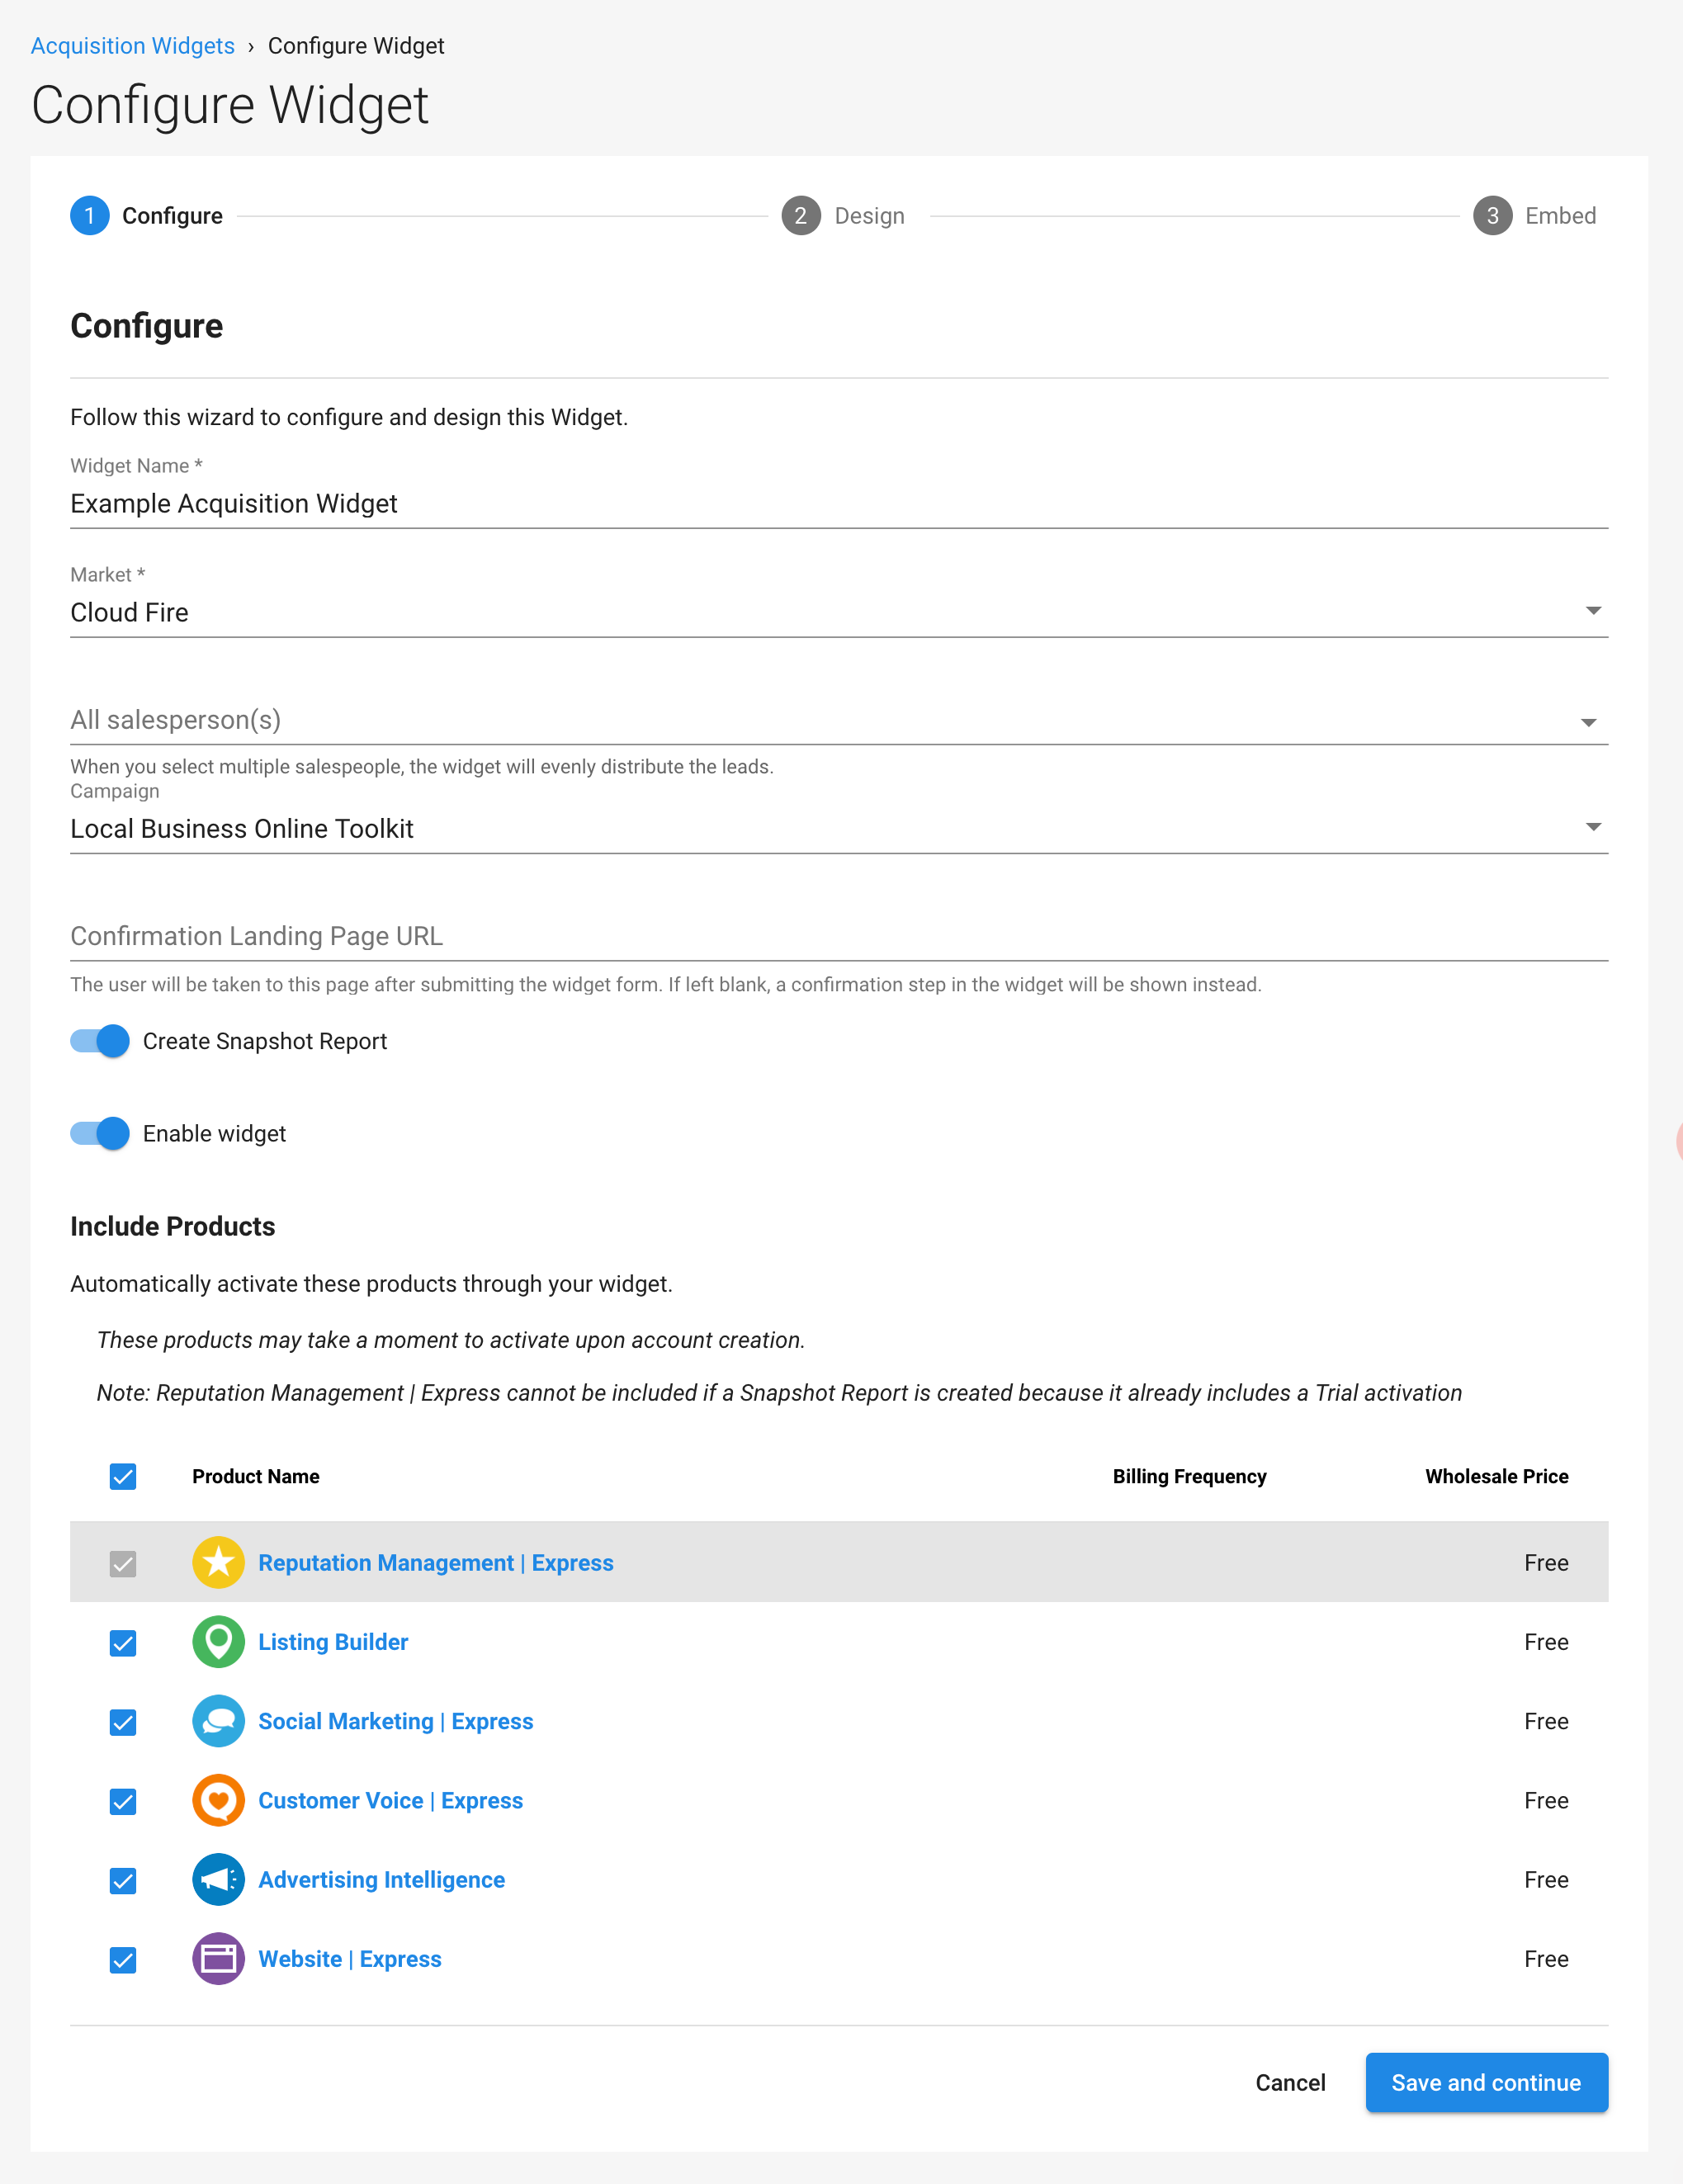The height and width of the screenshot is (2184, 1683).
Task: Click the Confirmation Landing Page URL field
Action: pyautogui.click(x=839, y=936)
